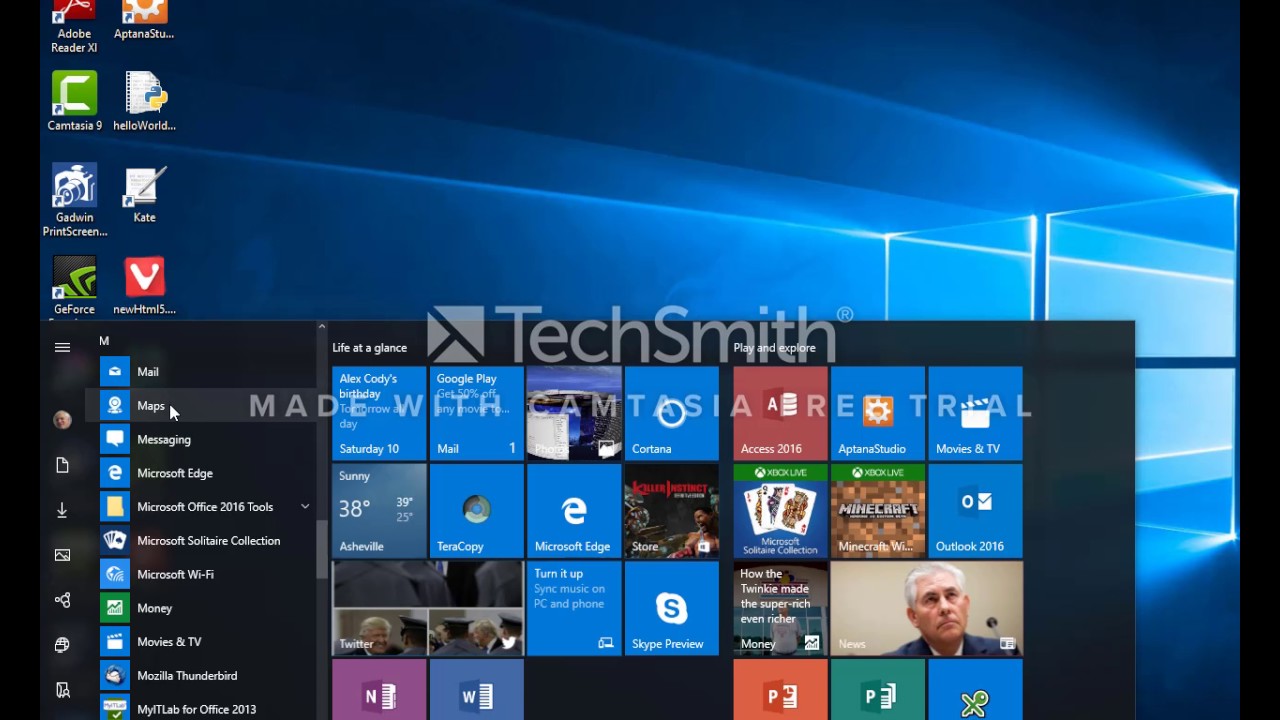Select the Kate desktop icon
Screen dimensions: 1280x720
pyautogui.click(x=144, y=194)
